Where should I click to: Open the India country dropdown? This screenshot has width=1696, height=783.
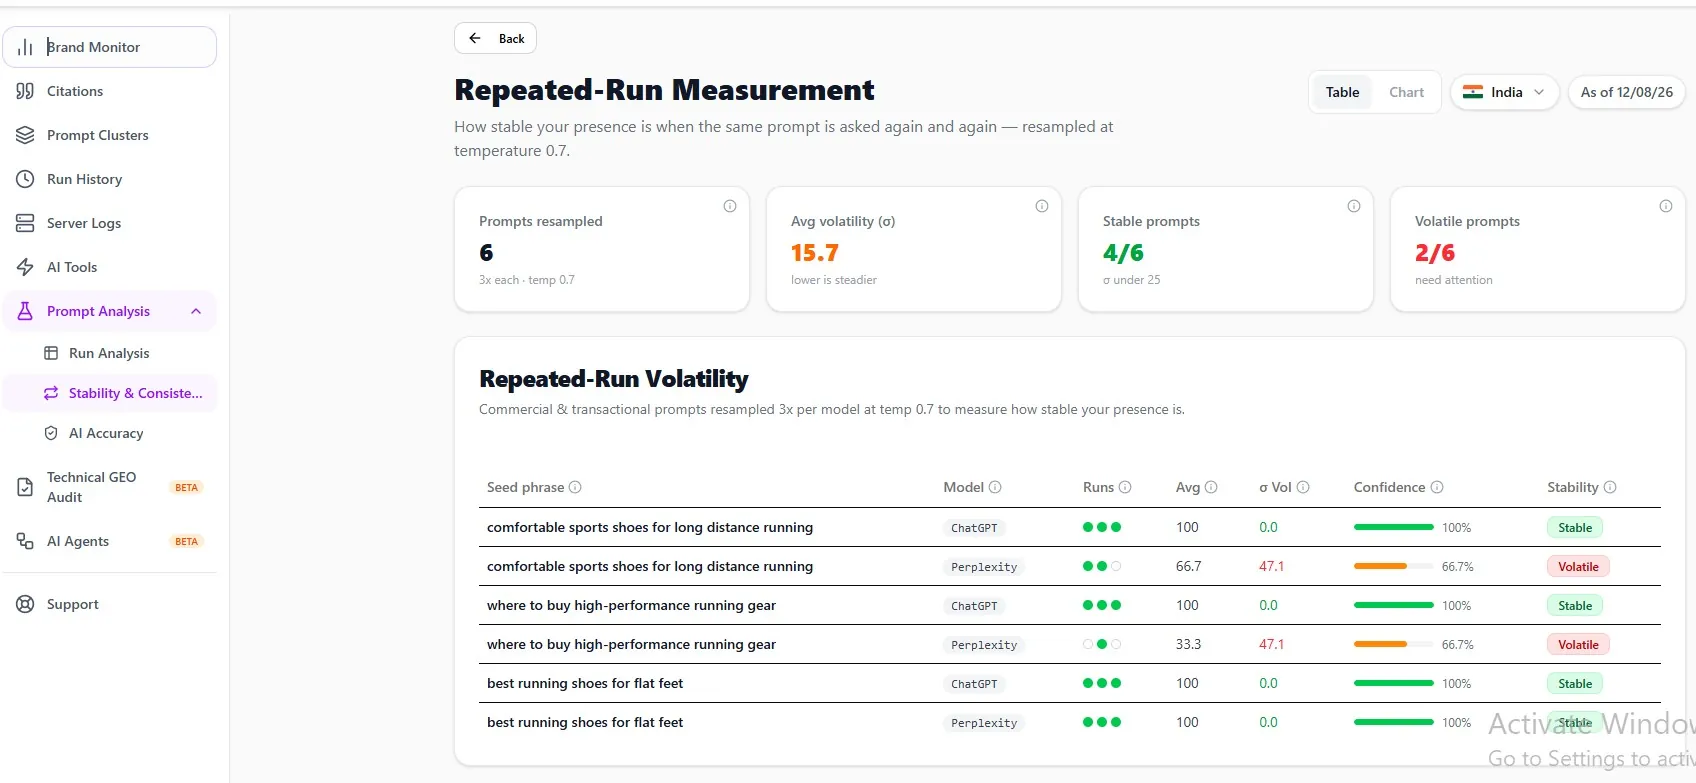click(x=1504, y=92)
